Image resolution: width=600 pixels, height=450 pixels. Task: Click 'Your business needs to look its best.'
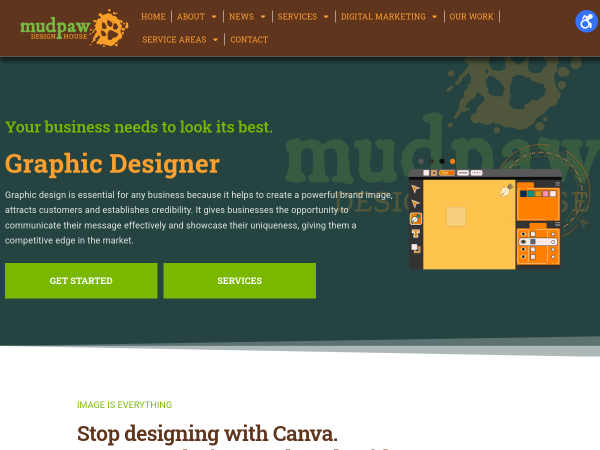coord(139,127)
